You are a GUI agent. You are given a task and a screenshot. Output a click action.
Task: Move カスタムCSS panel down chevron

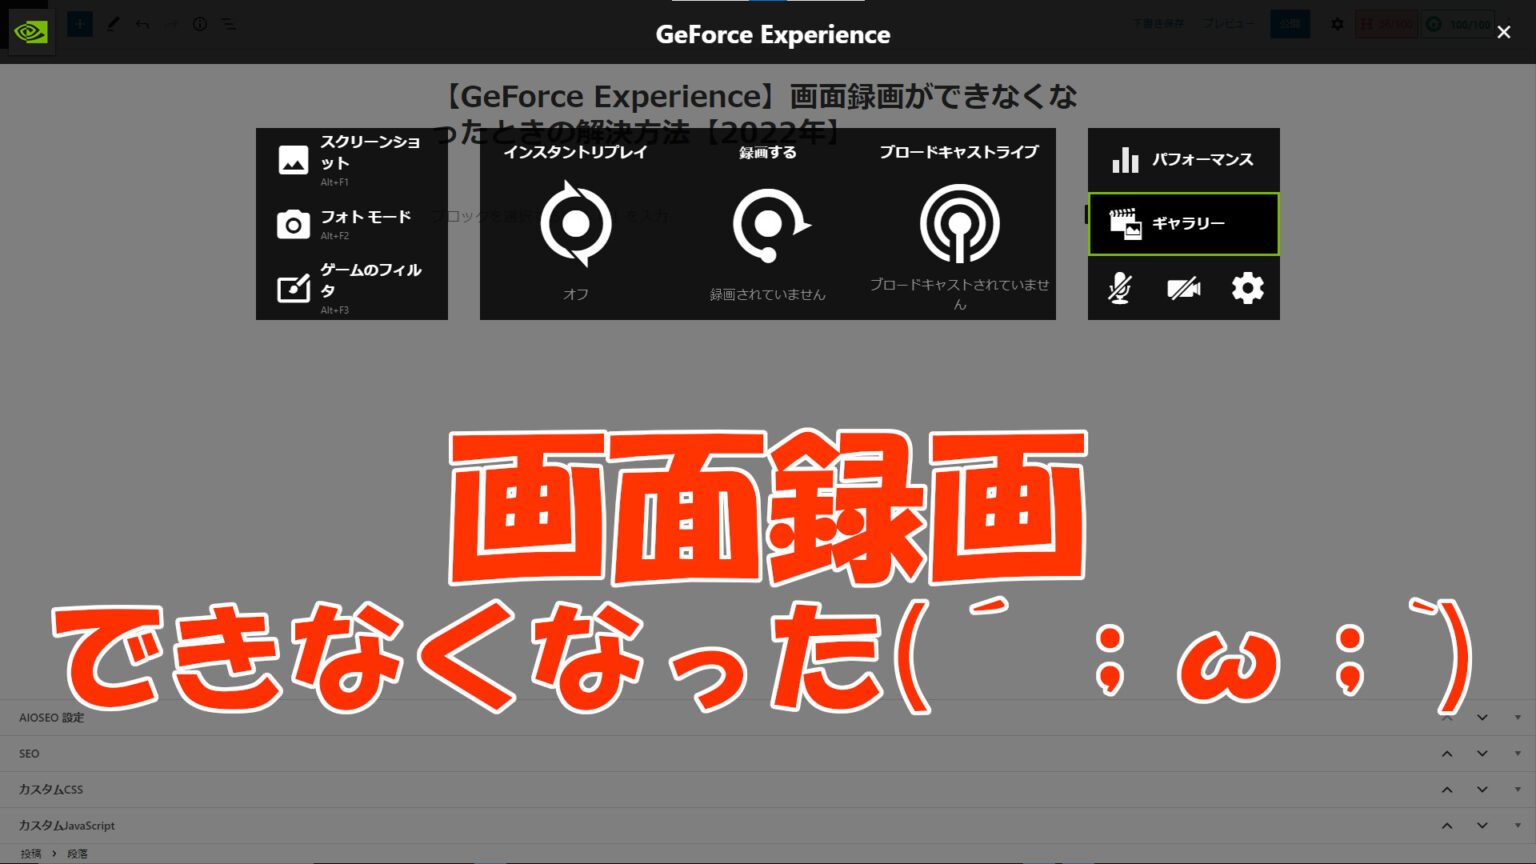(x=1482, y=790)
